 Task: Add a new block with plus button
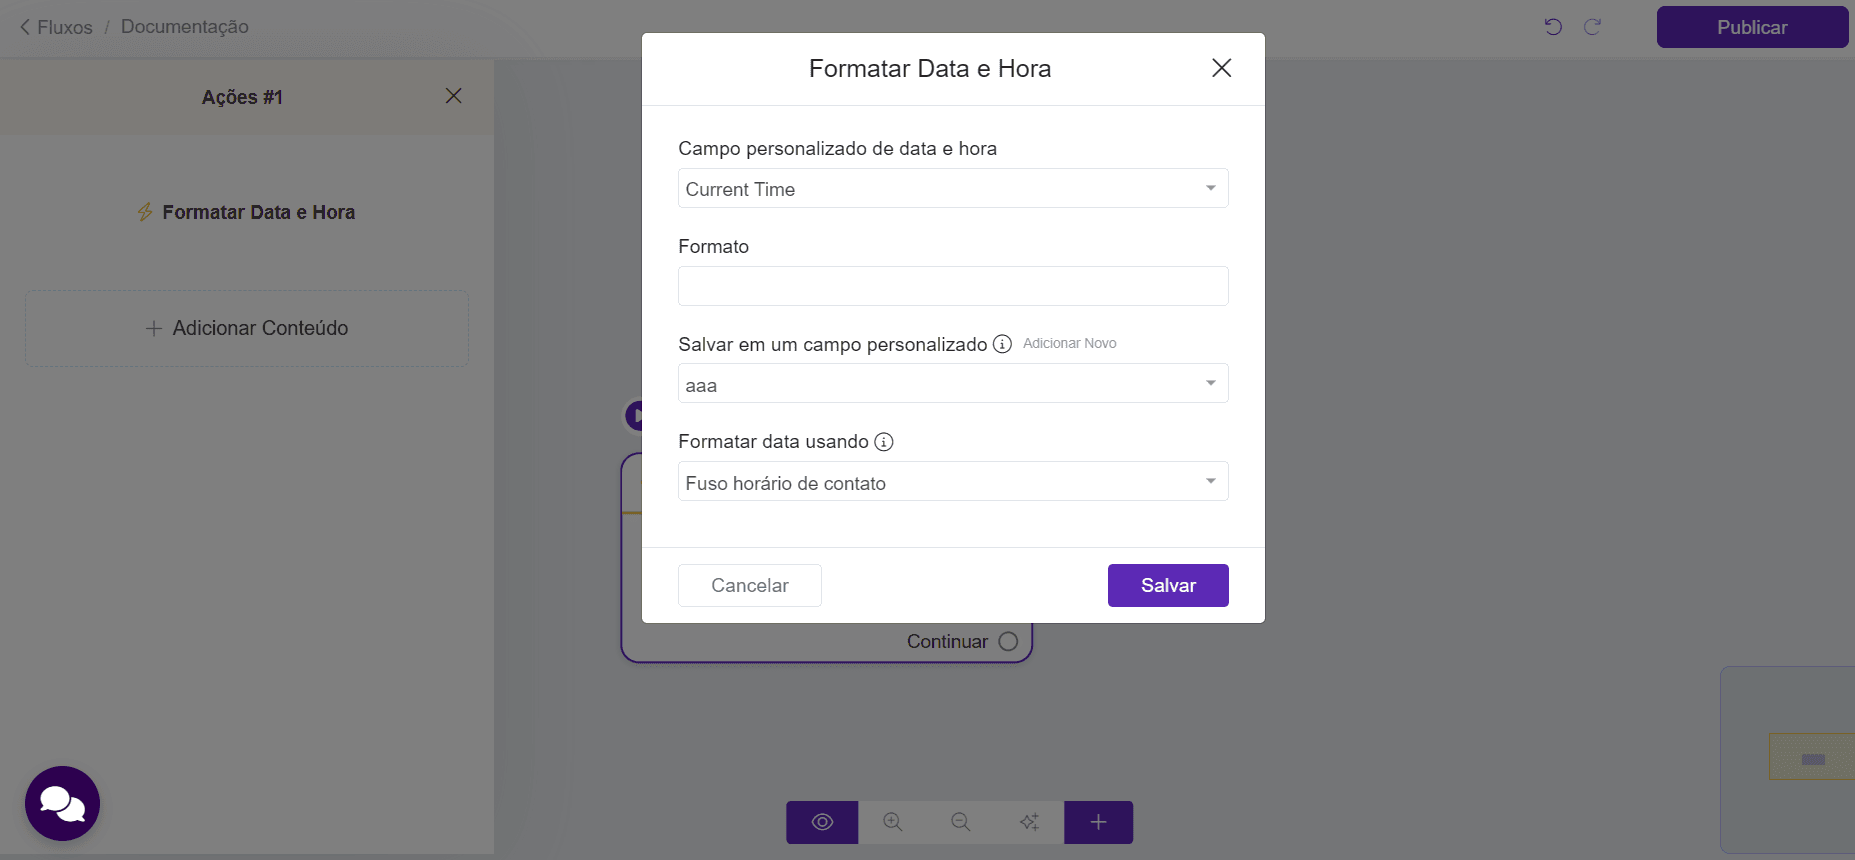(x=1098, y=822)
